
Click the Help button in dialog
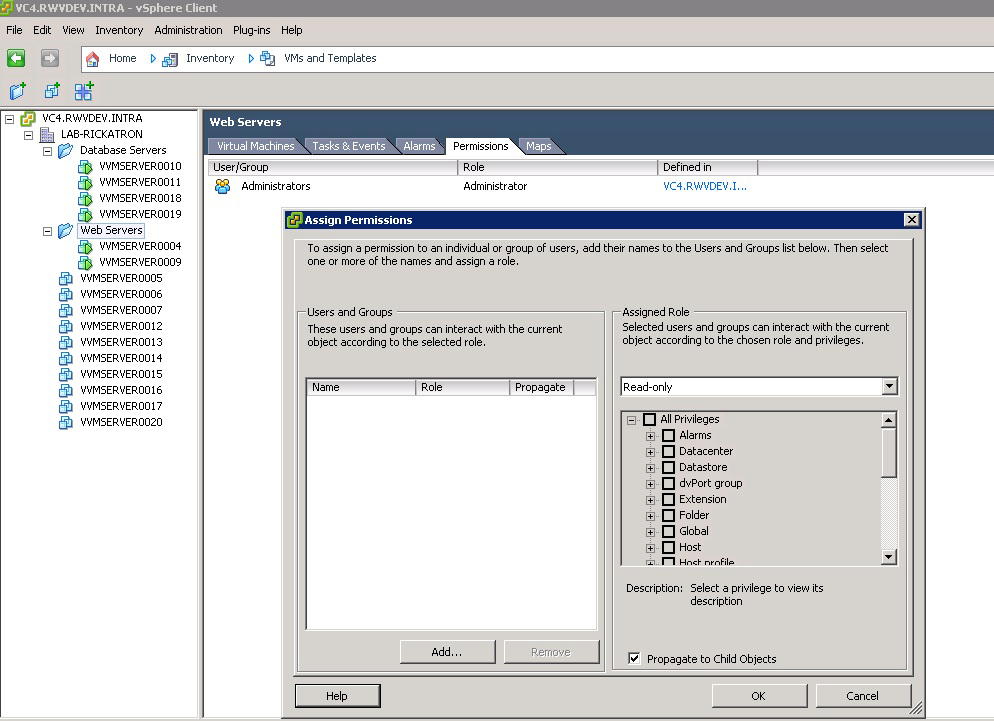tap(337, 696)
